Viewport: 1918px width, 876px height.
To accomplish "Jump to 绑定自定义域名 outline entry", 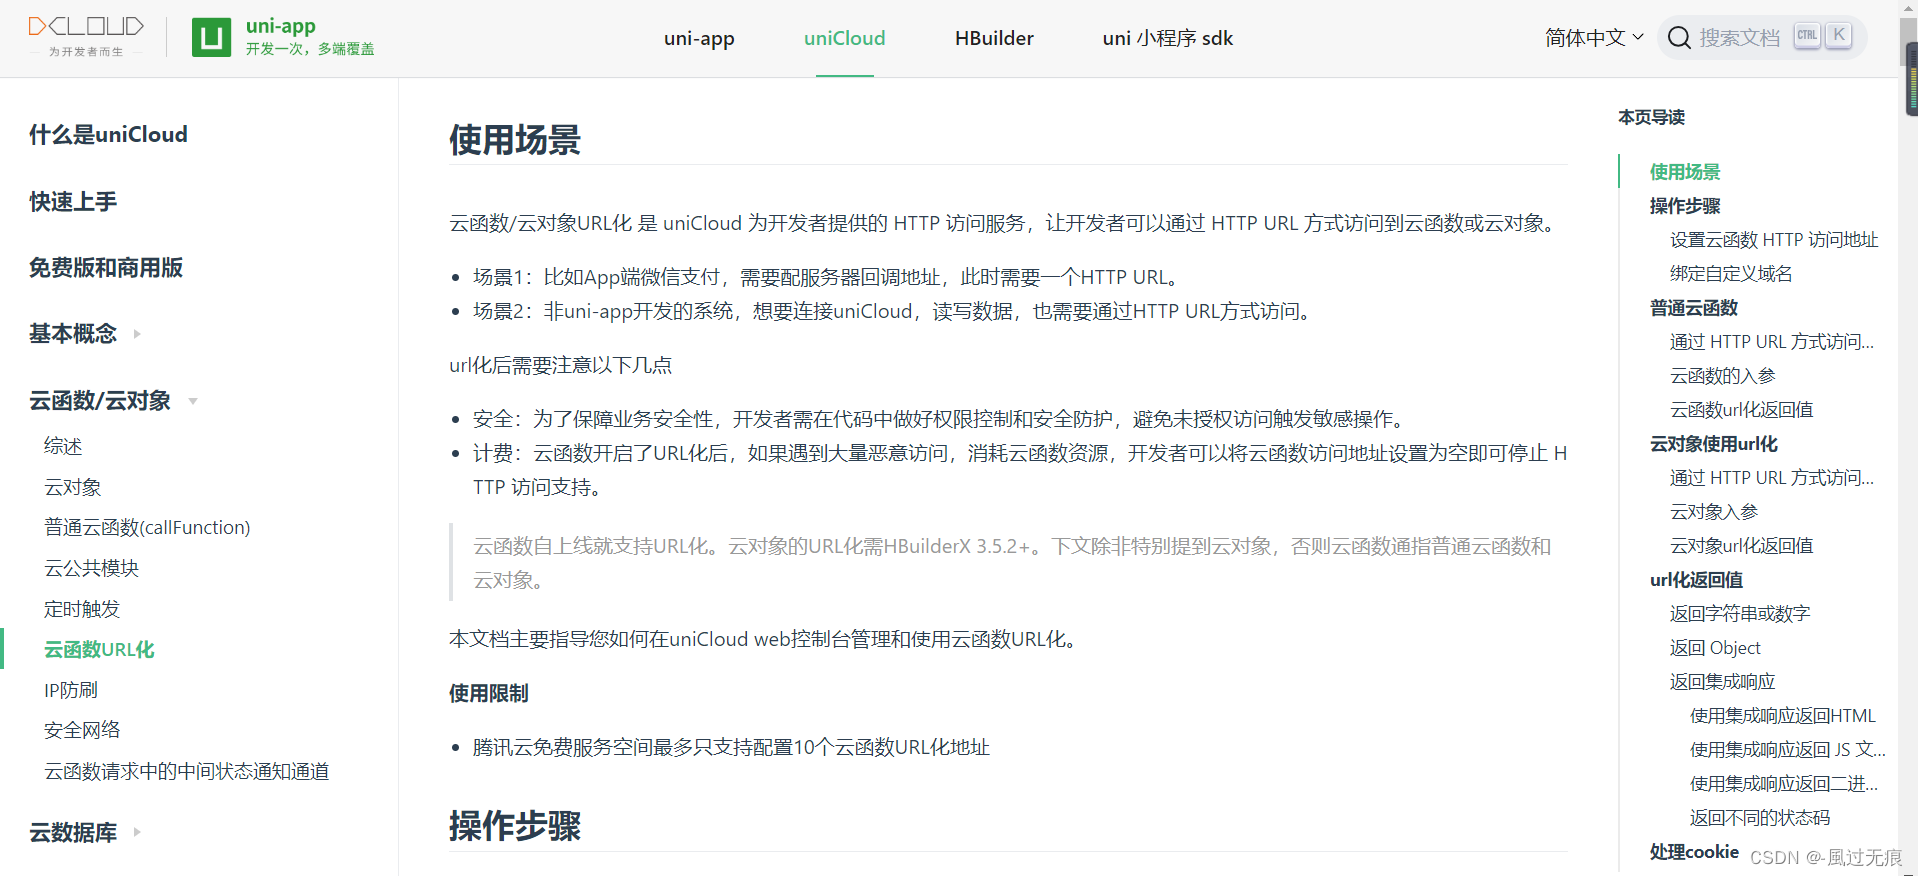I will [x=1731, y=274].
